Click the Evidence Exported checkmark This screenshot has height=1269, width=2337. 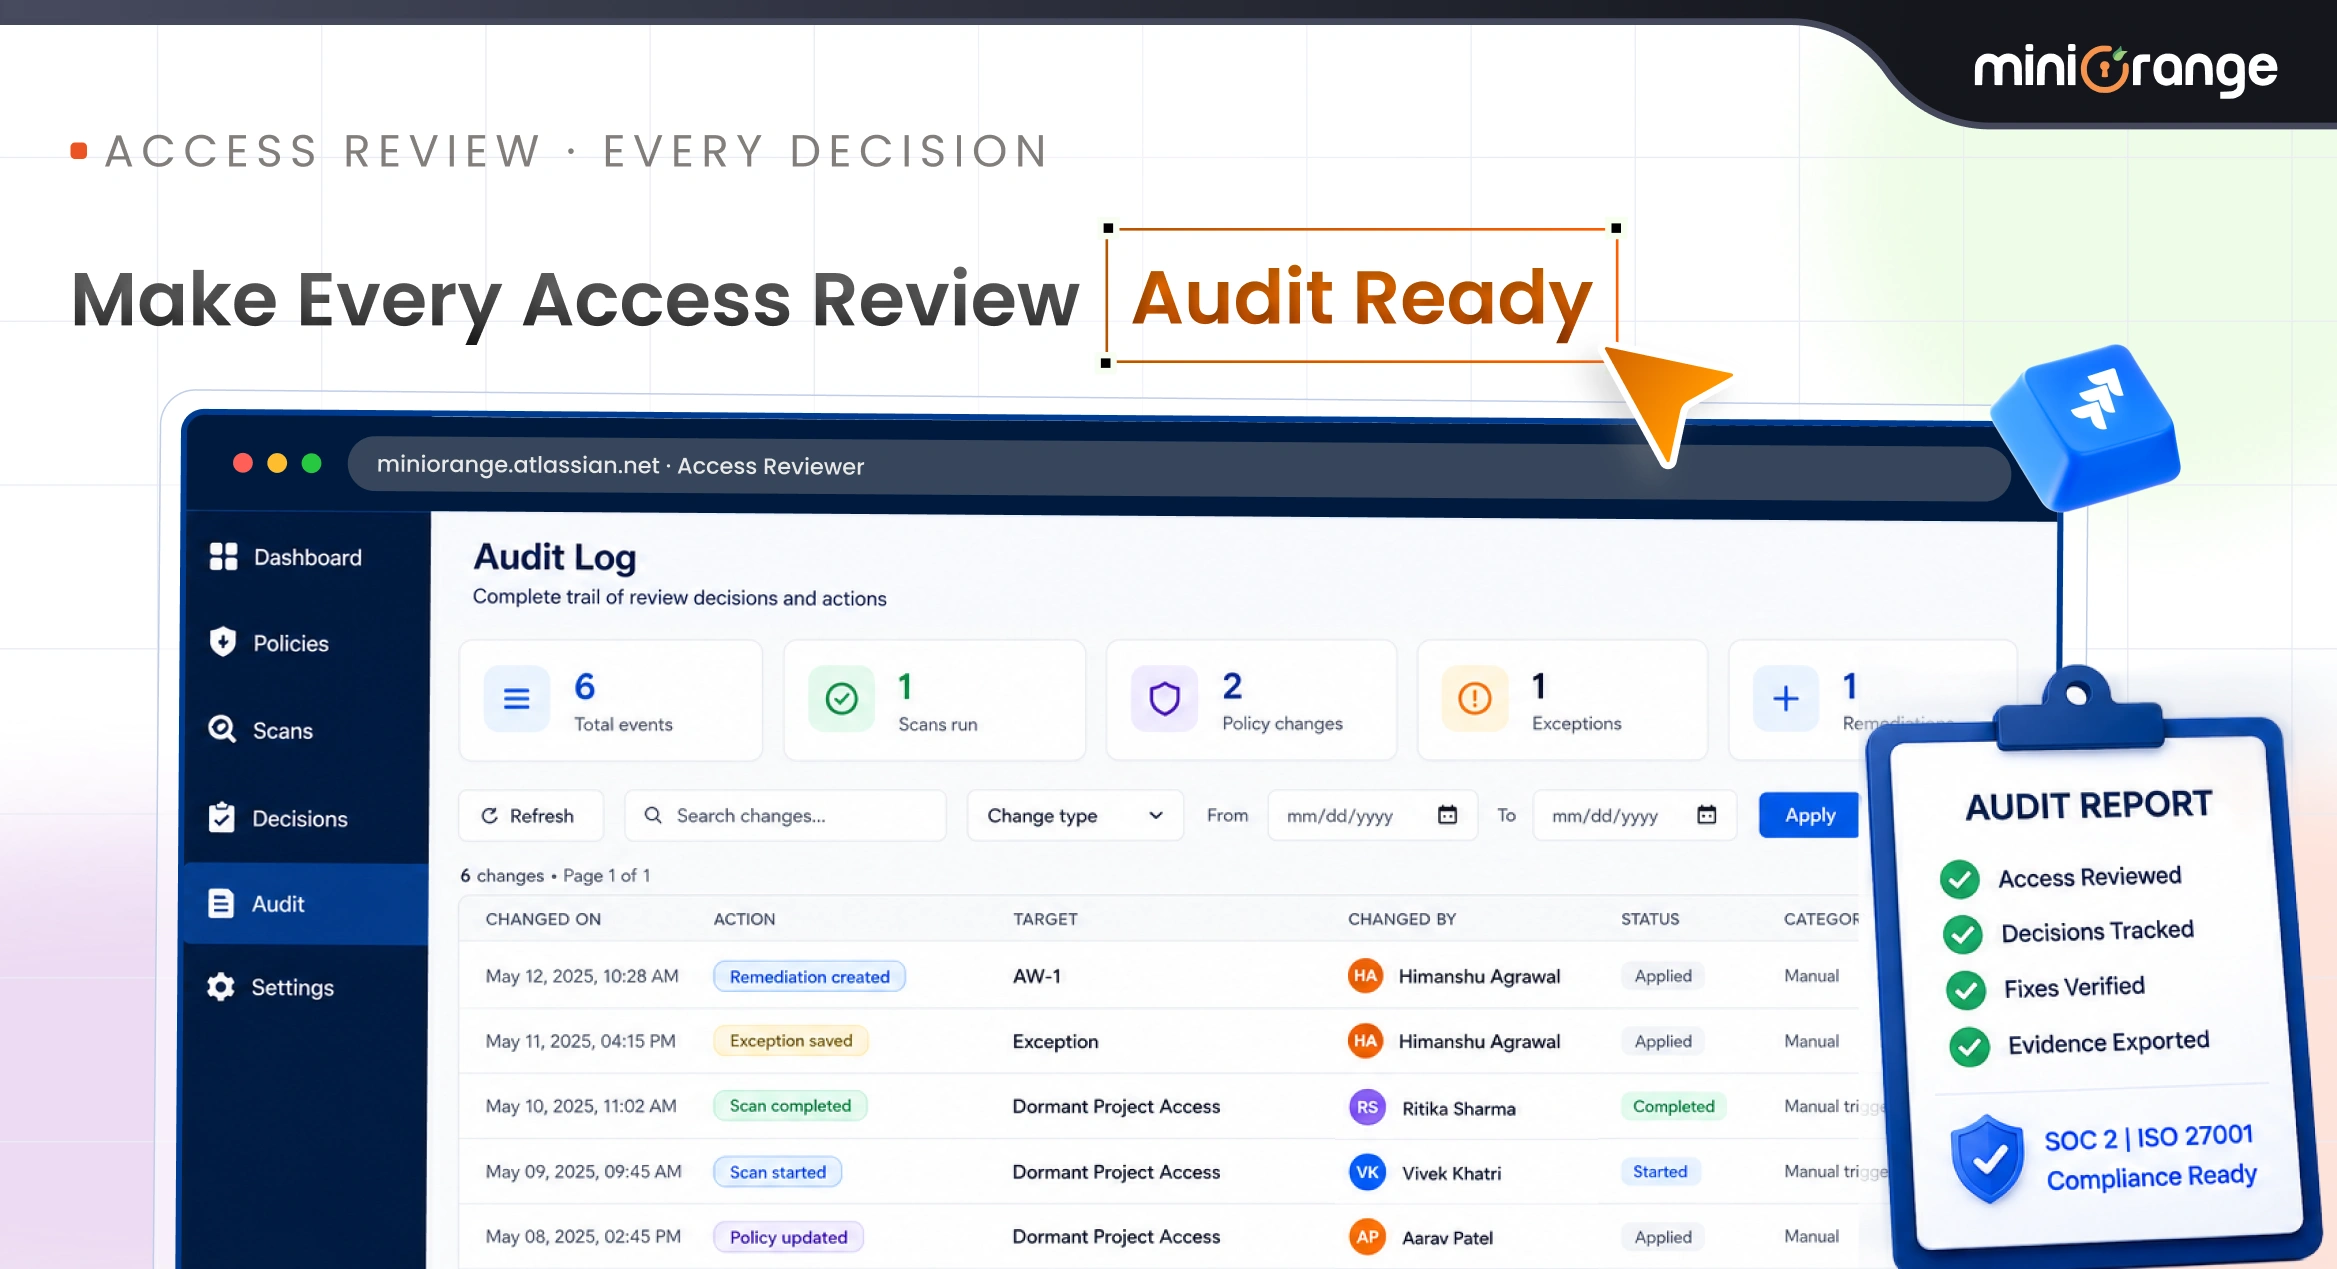point(1969,1047)
